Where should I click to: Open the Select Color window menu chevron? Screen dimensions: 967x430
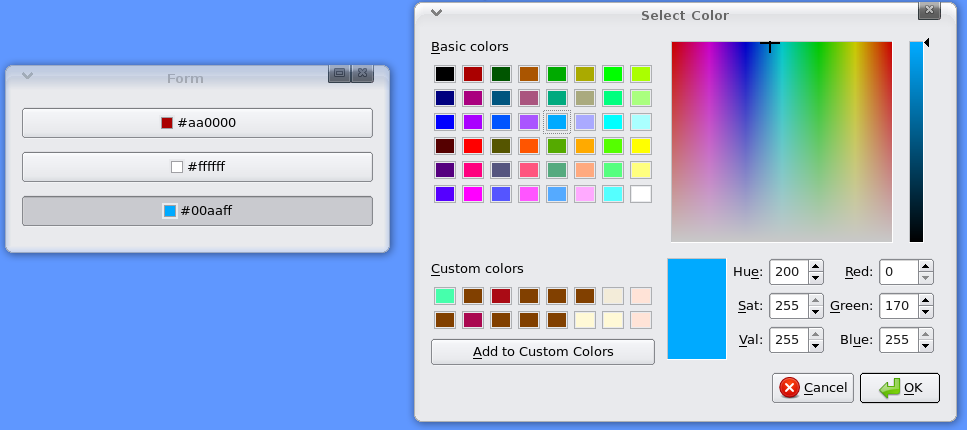pos(436,12)
